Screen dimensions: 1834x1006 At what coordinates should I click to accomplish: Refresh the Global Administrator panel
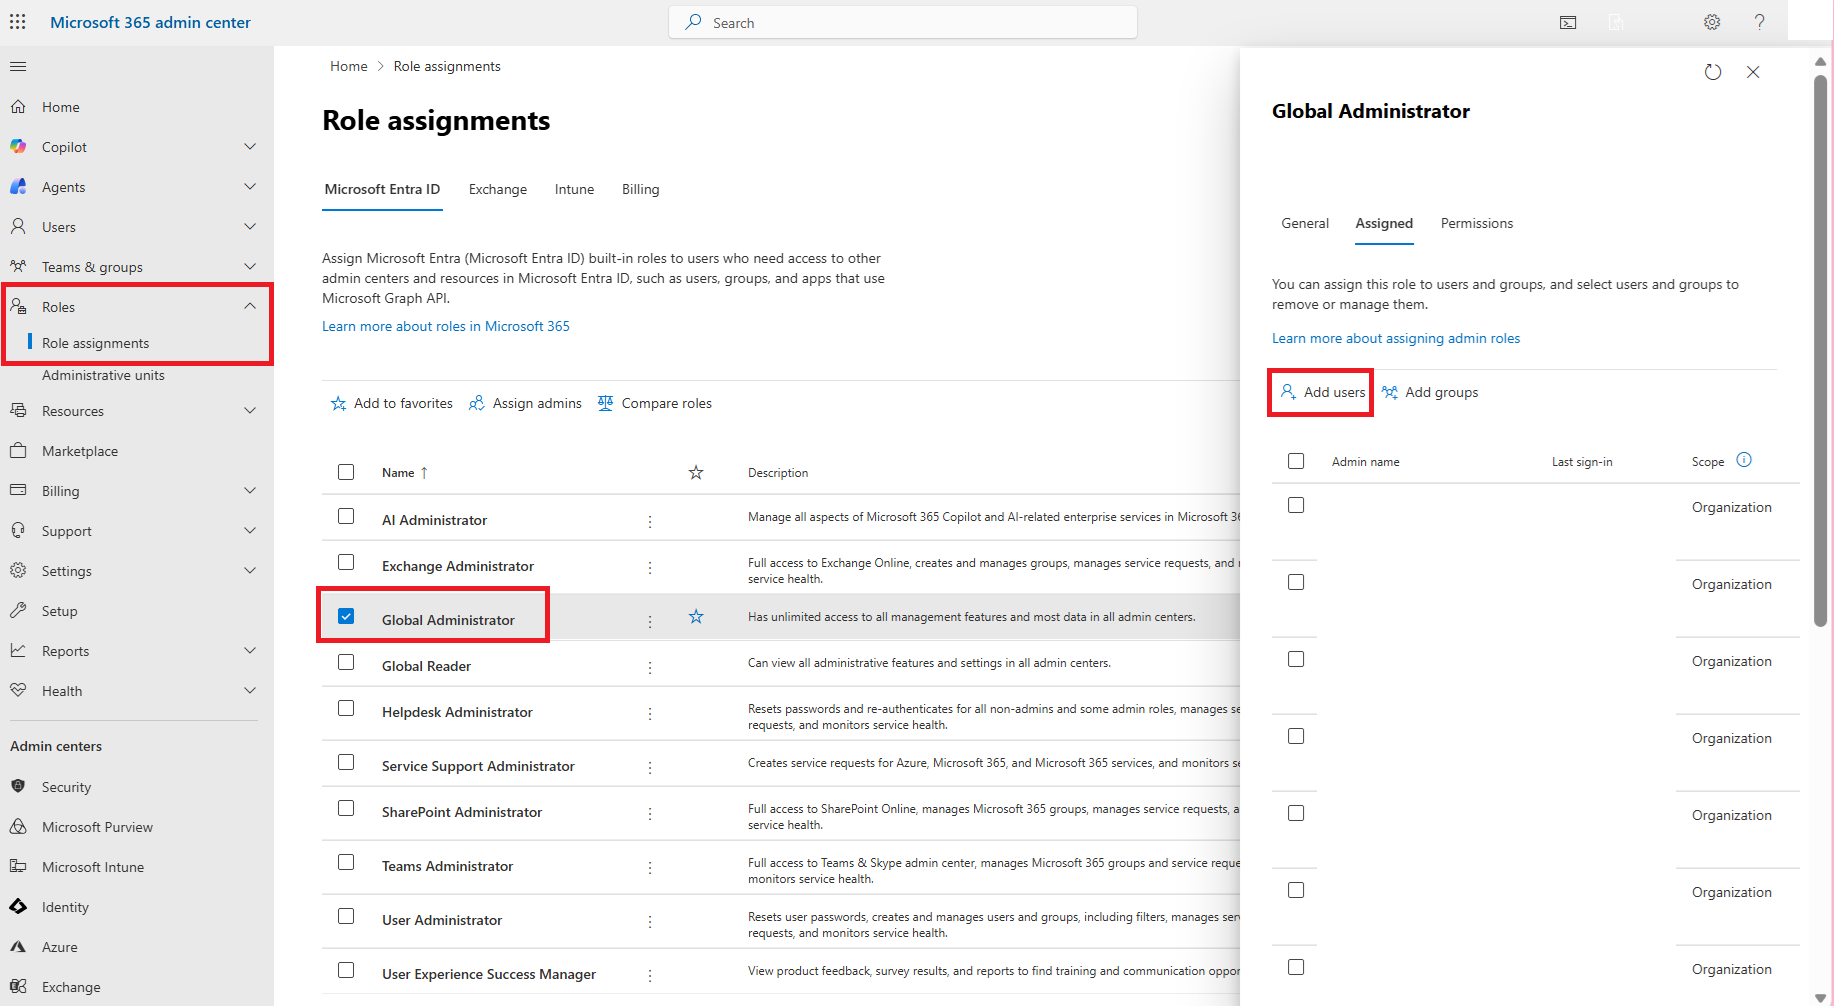[x=1713, y=72]
